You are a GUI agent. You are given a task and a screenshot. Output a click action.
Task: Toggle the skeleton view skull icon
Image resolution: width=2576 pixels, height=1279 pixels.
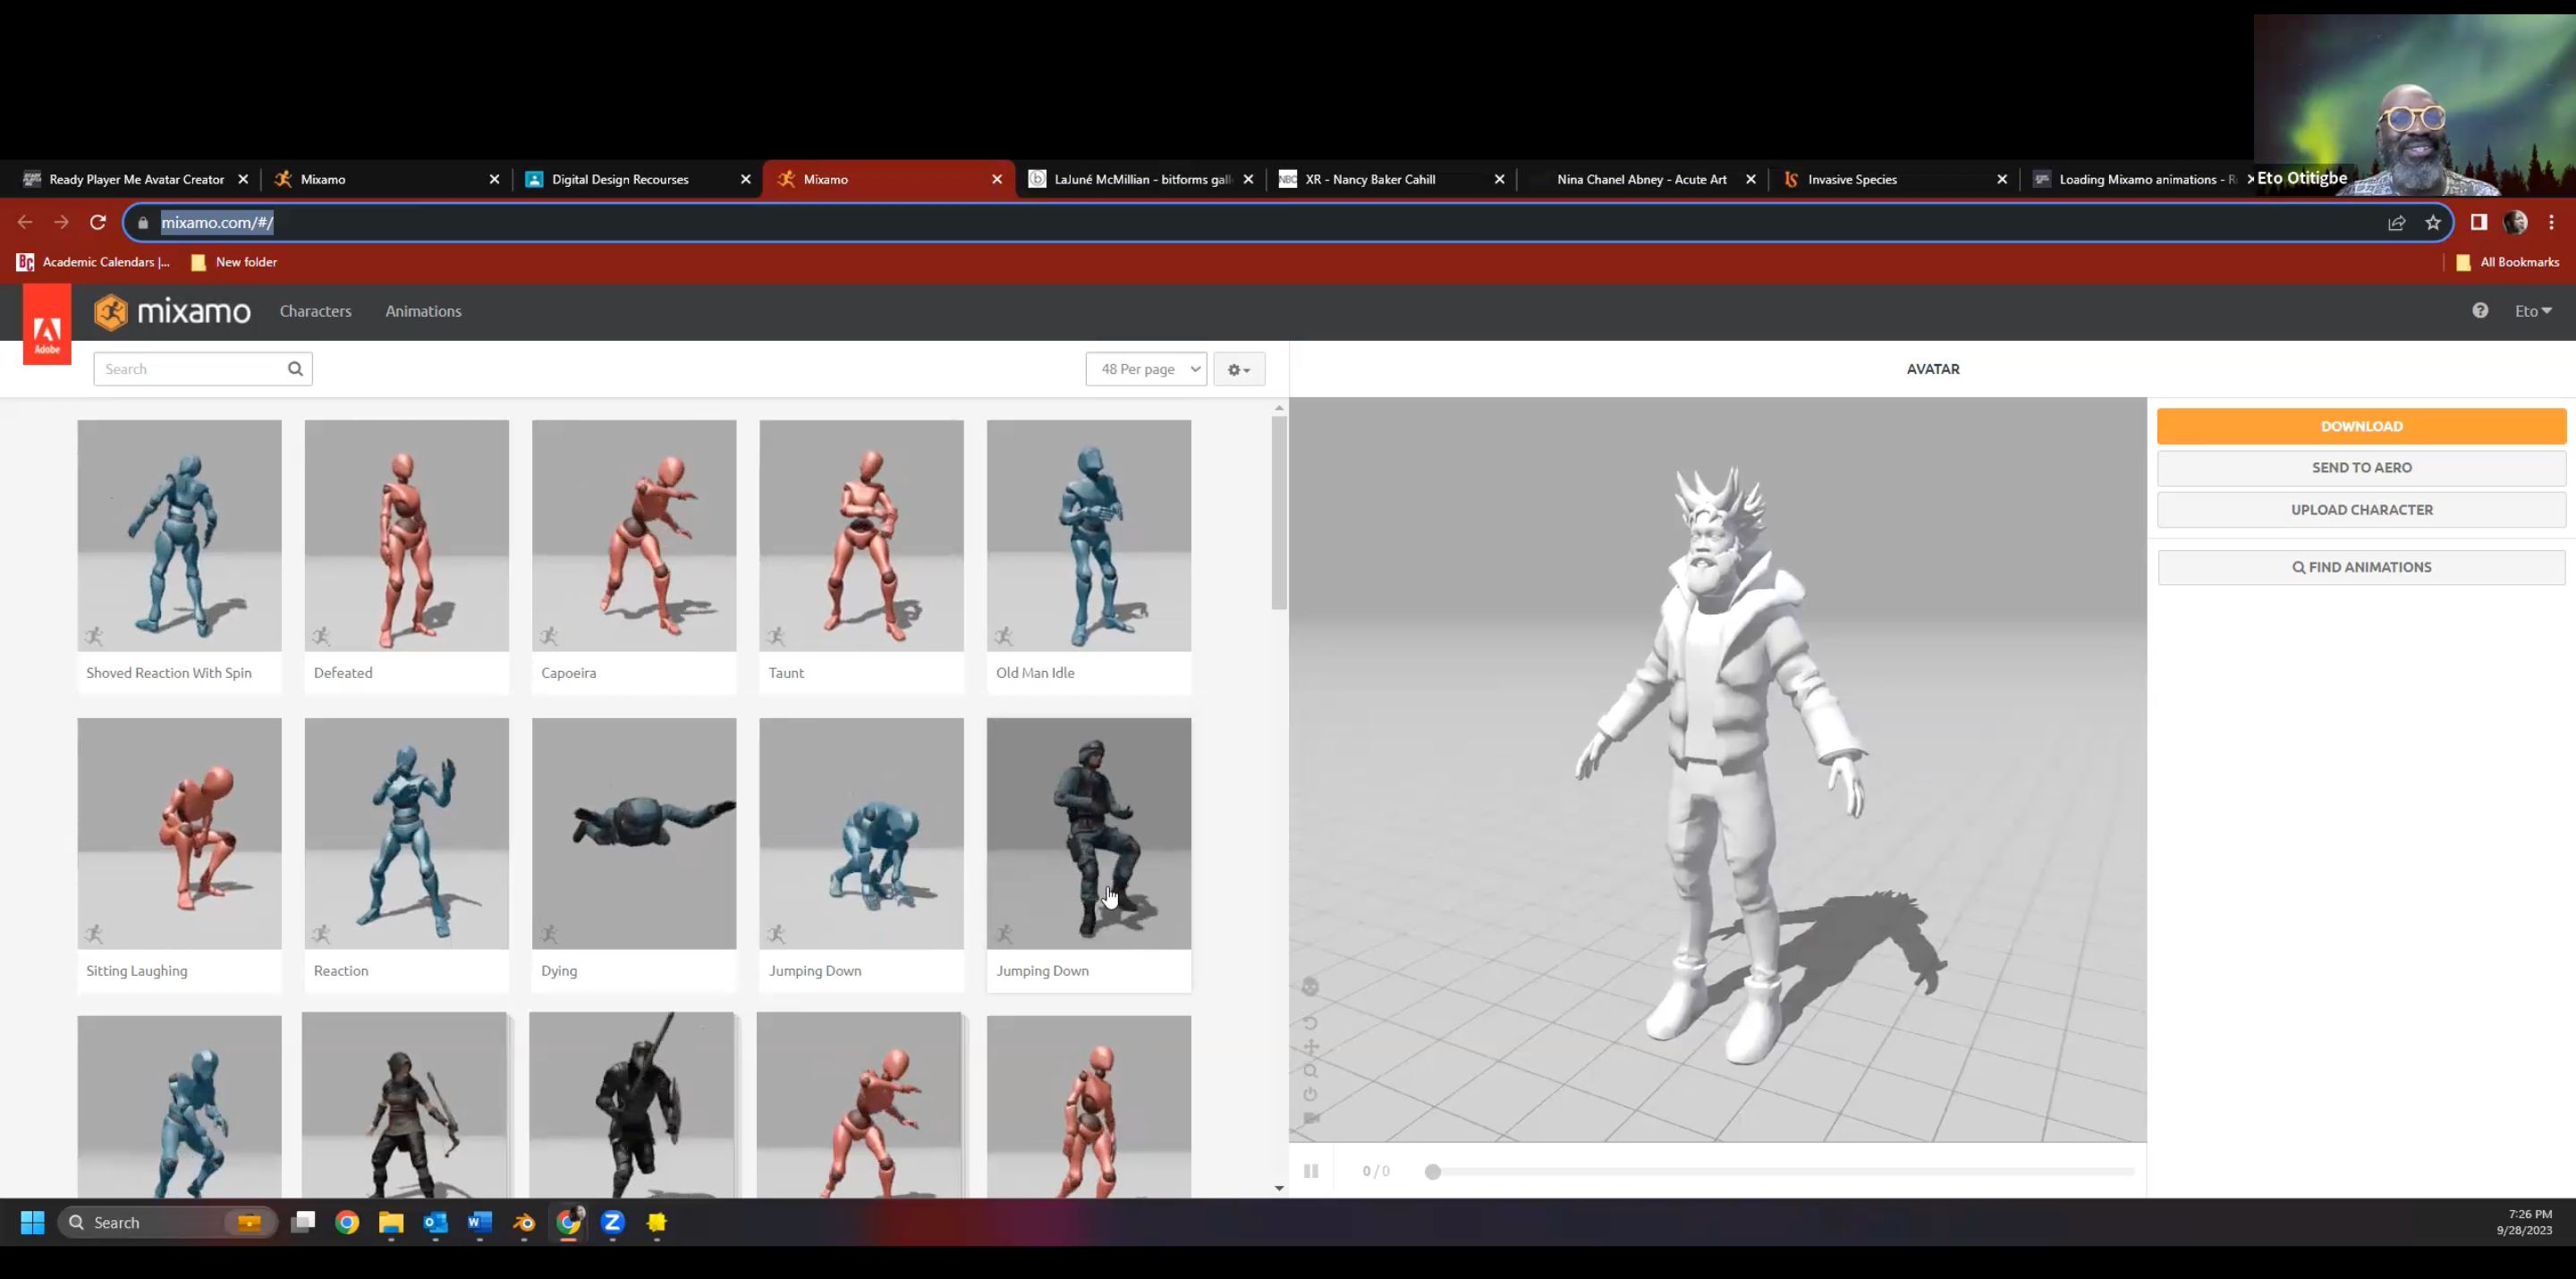[1310, 987]
